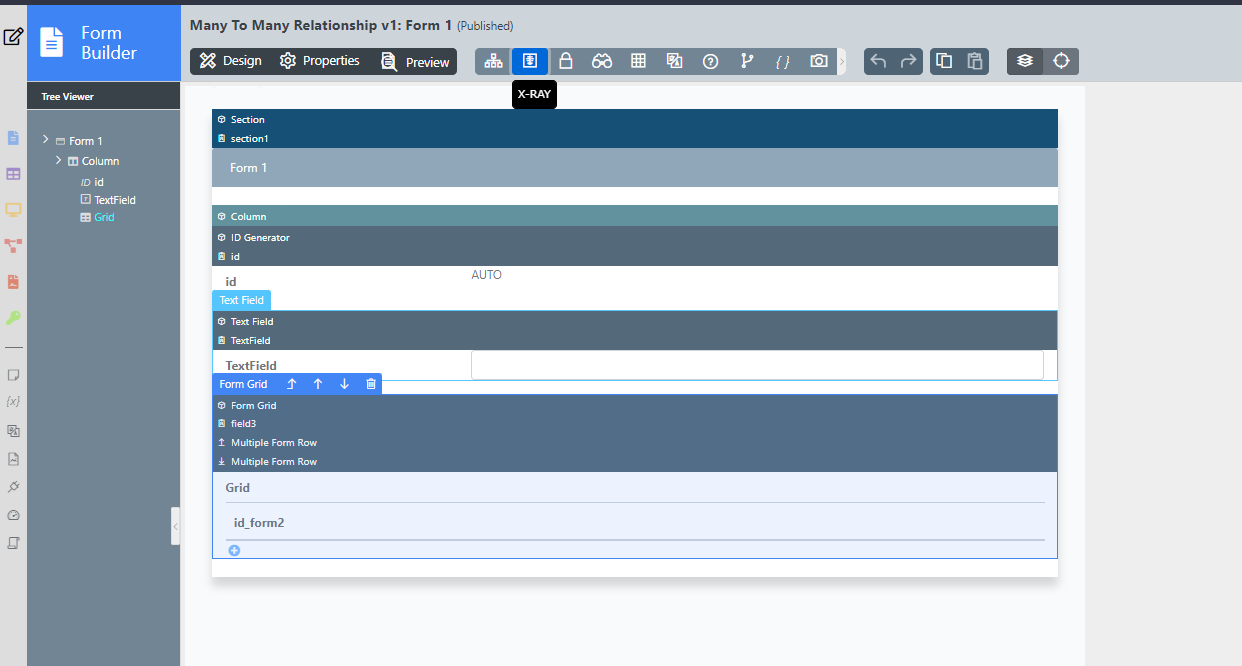The image size is (1242, 666).
Task: Collapse the Tree Viewer side panel handle
Action: 176,526
